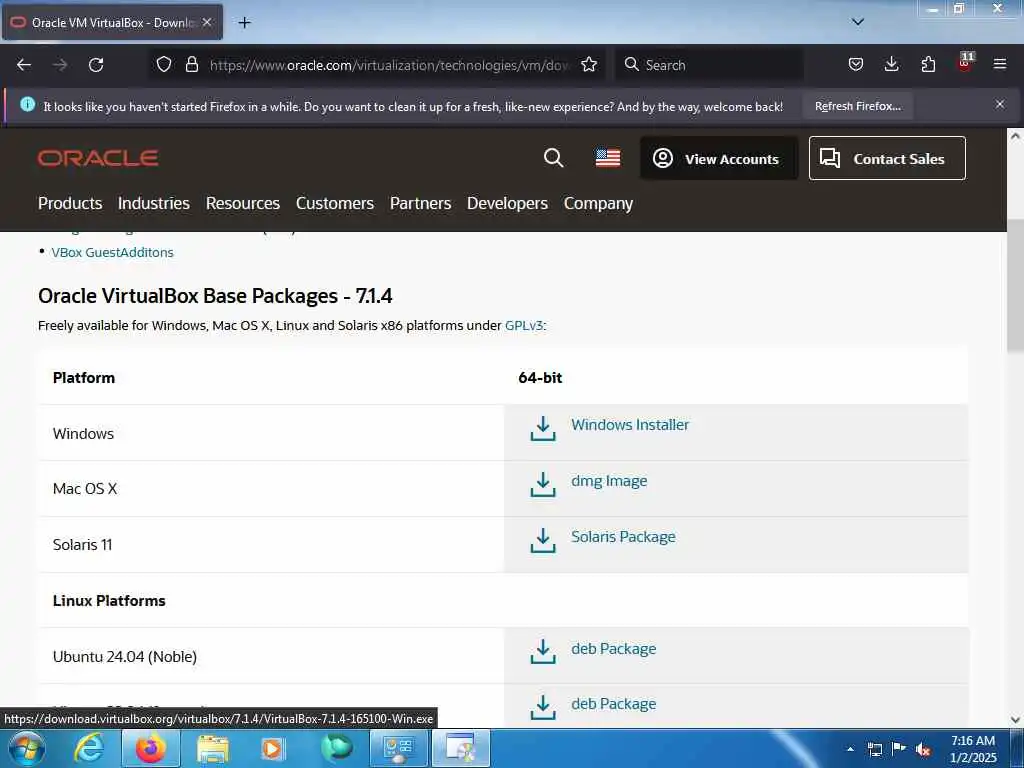Open the volume speaker tray icon

pyautogui.click(x=923, y=749)
